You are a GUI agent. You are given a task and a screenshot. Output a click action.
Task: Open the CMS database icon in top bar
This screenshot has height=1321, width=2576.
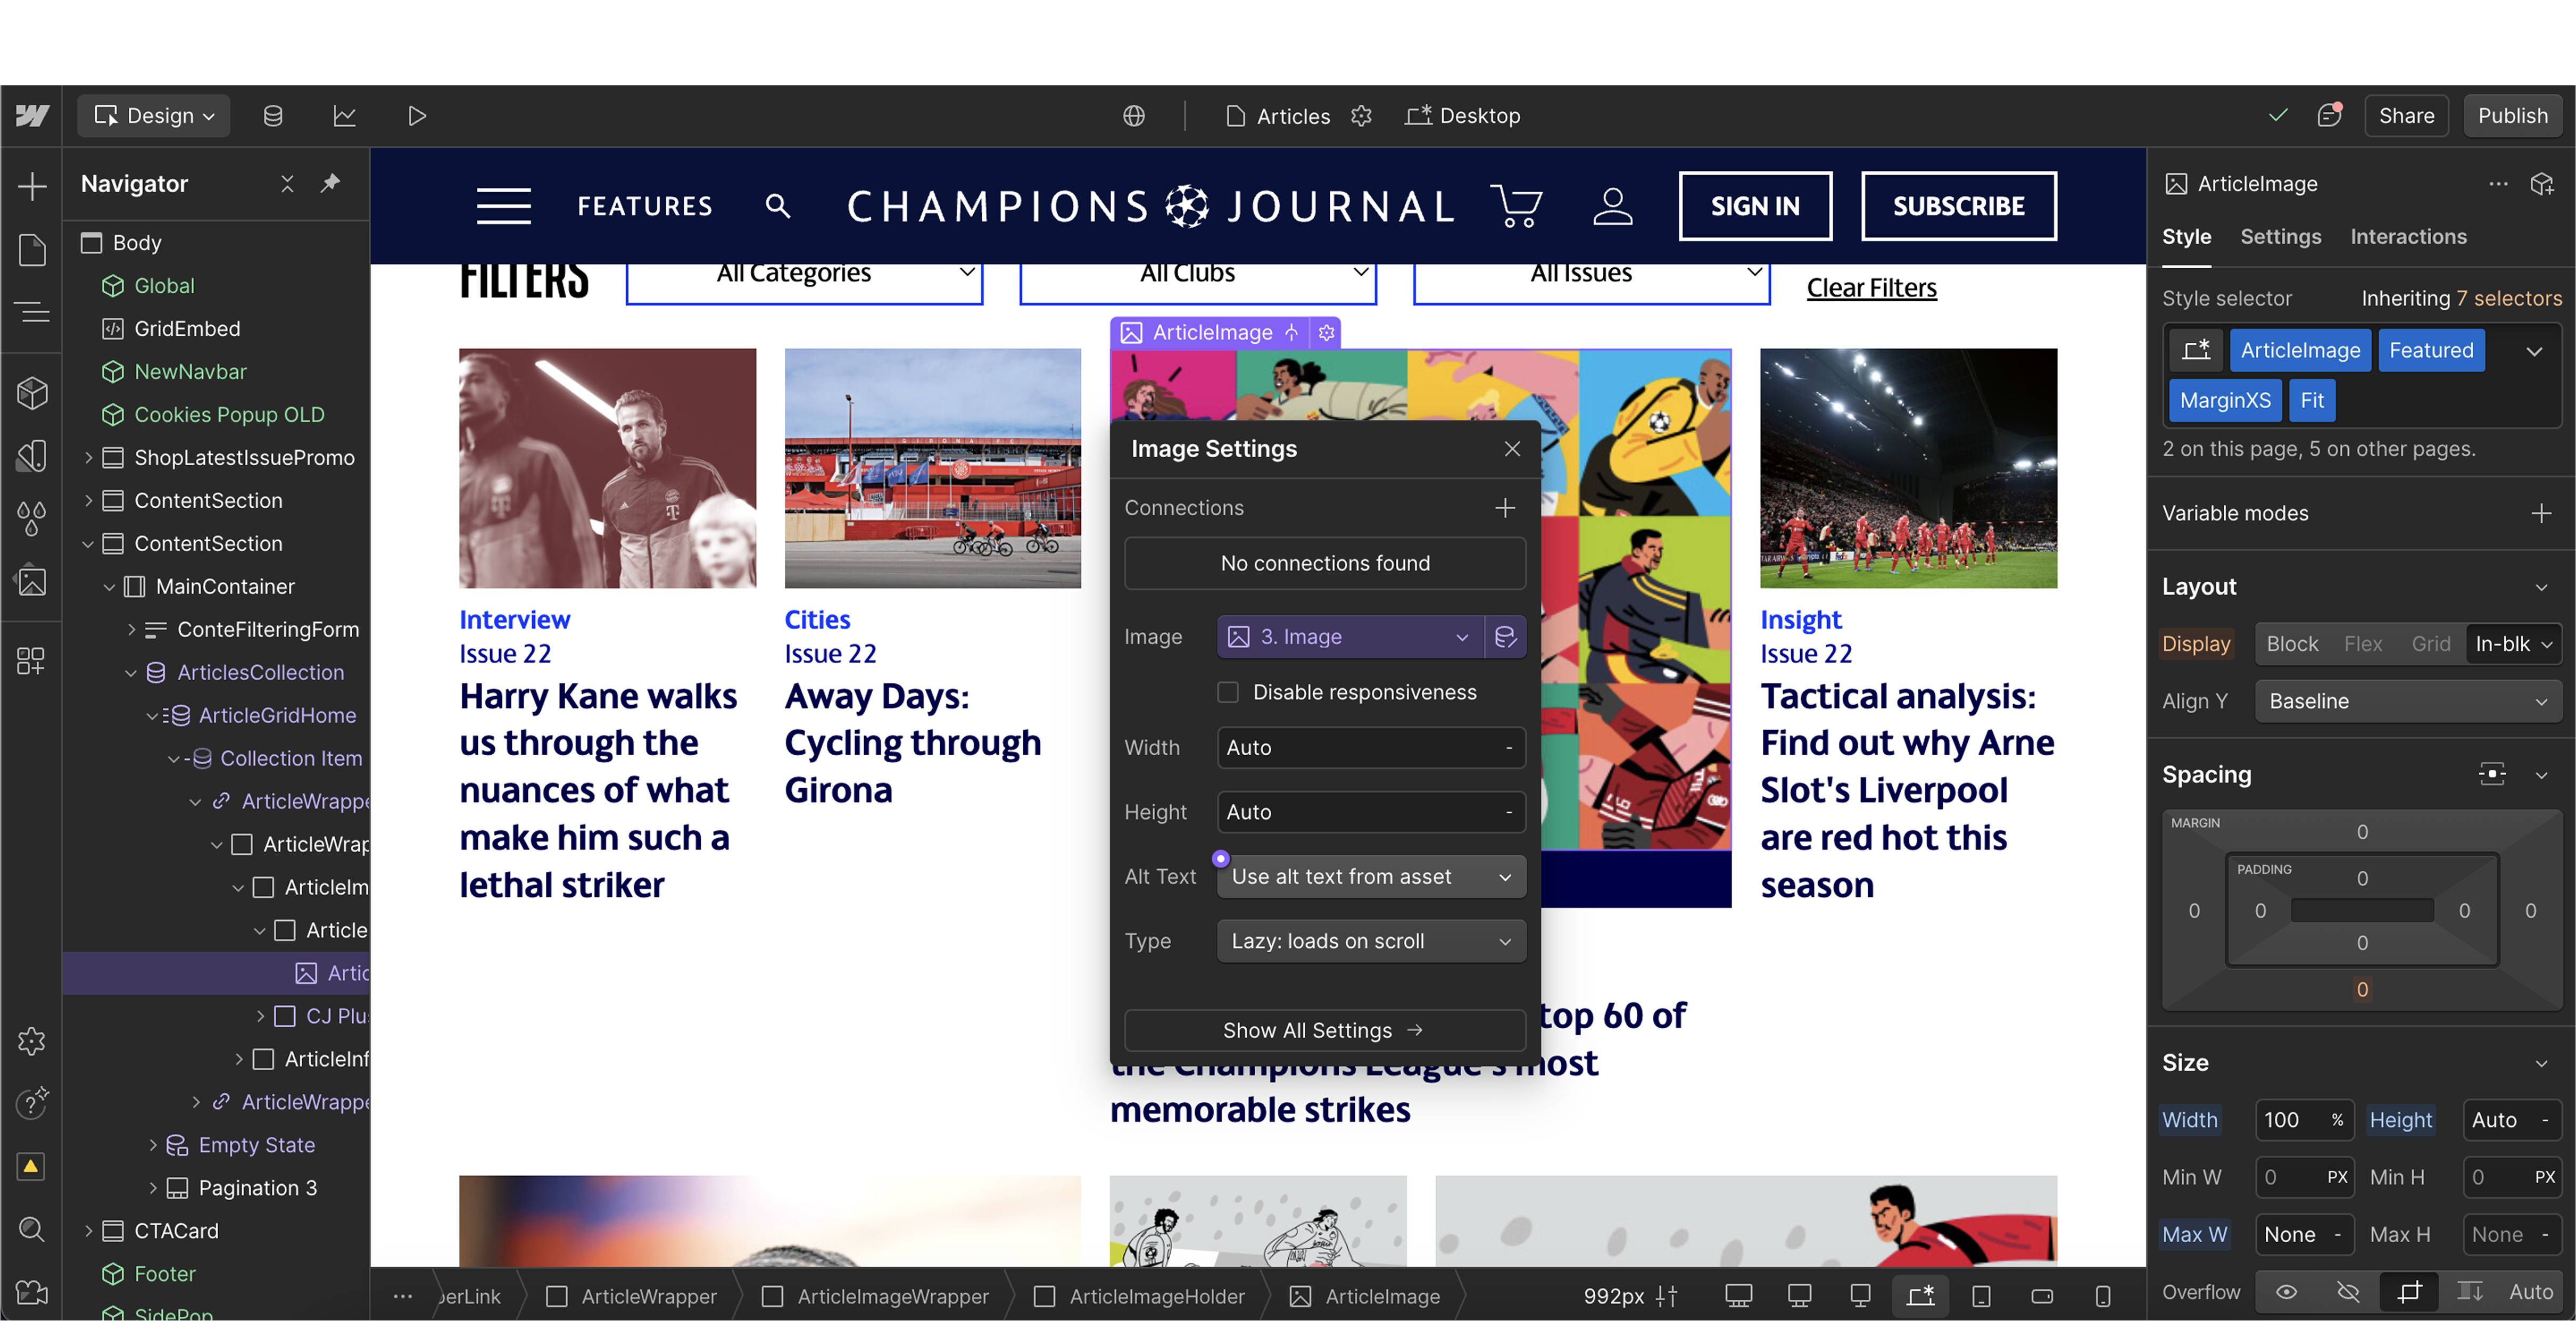coord(273,116)
